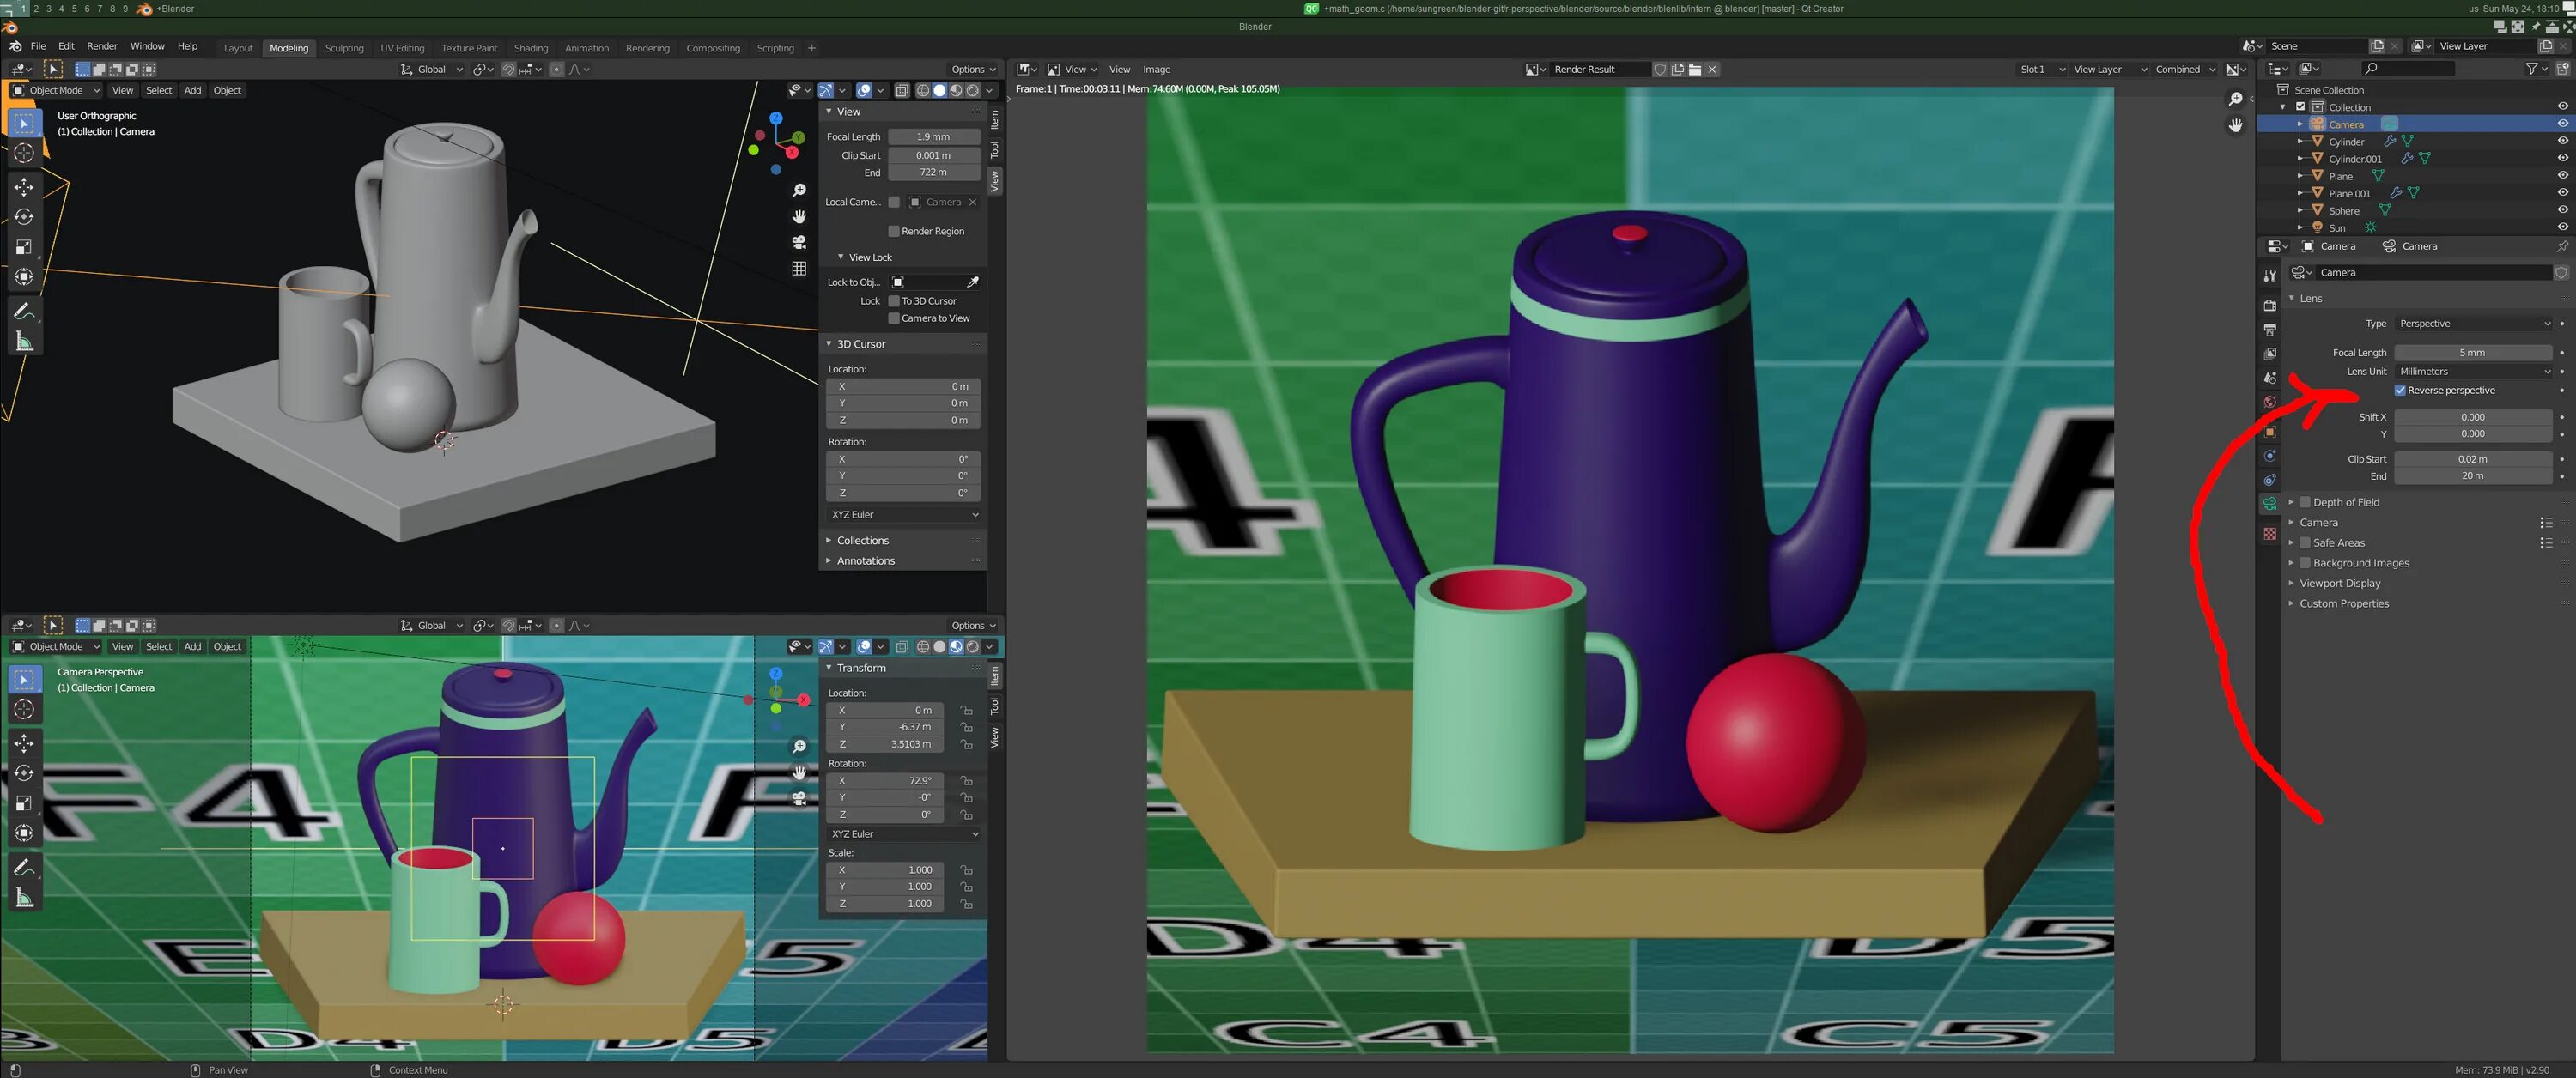Click eyedropper next to Lock to Object
Image resolution: width=2576 pixels, height=1078 pixels.
(x=972, y=282)
